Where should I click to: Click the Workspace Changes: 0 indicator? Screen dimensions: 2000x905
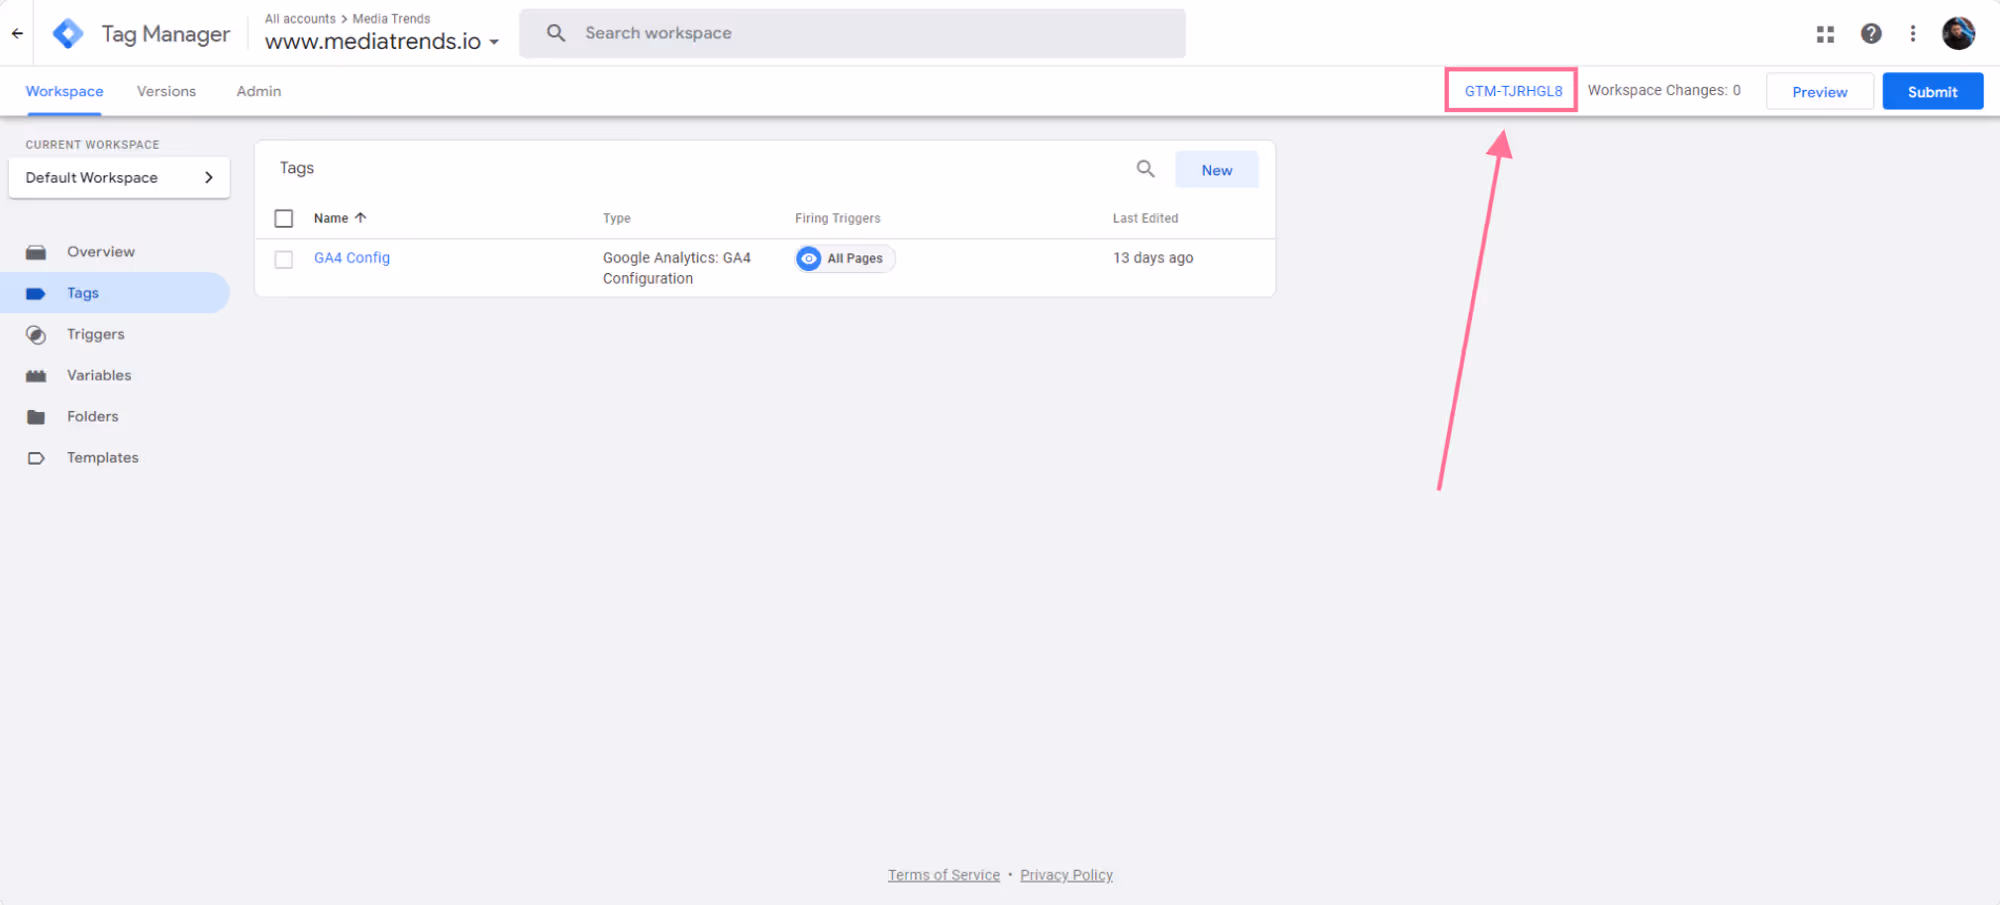click(1664, 90)
